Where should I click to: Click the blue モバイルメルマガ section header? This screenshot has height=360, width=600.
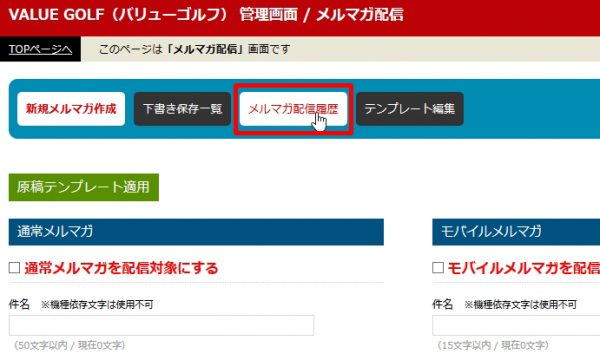pos(516,232)
